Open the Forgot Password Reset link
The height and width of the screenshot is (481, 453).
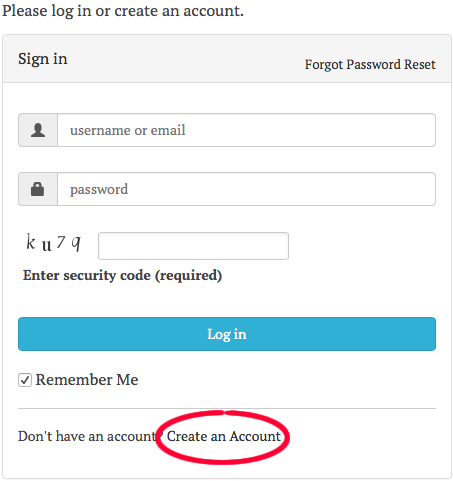pos(370,65)
